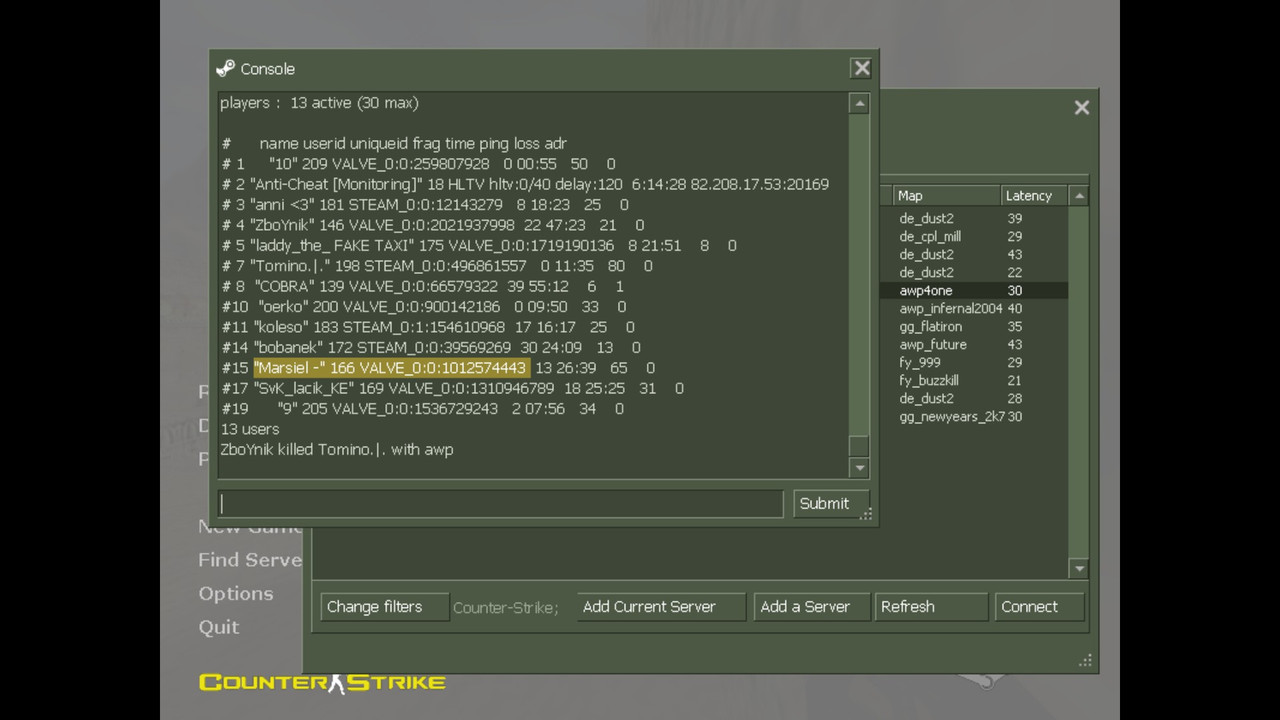Click "ZboYnik killed Tomino.|. with awp" line

pyautogui.click(x=337, y=449)
